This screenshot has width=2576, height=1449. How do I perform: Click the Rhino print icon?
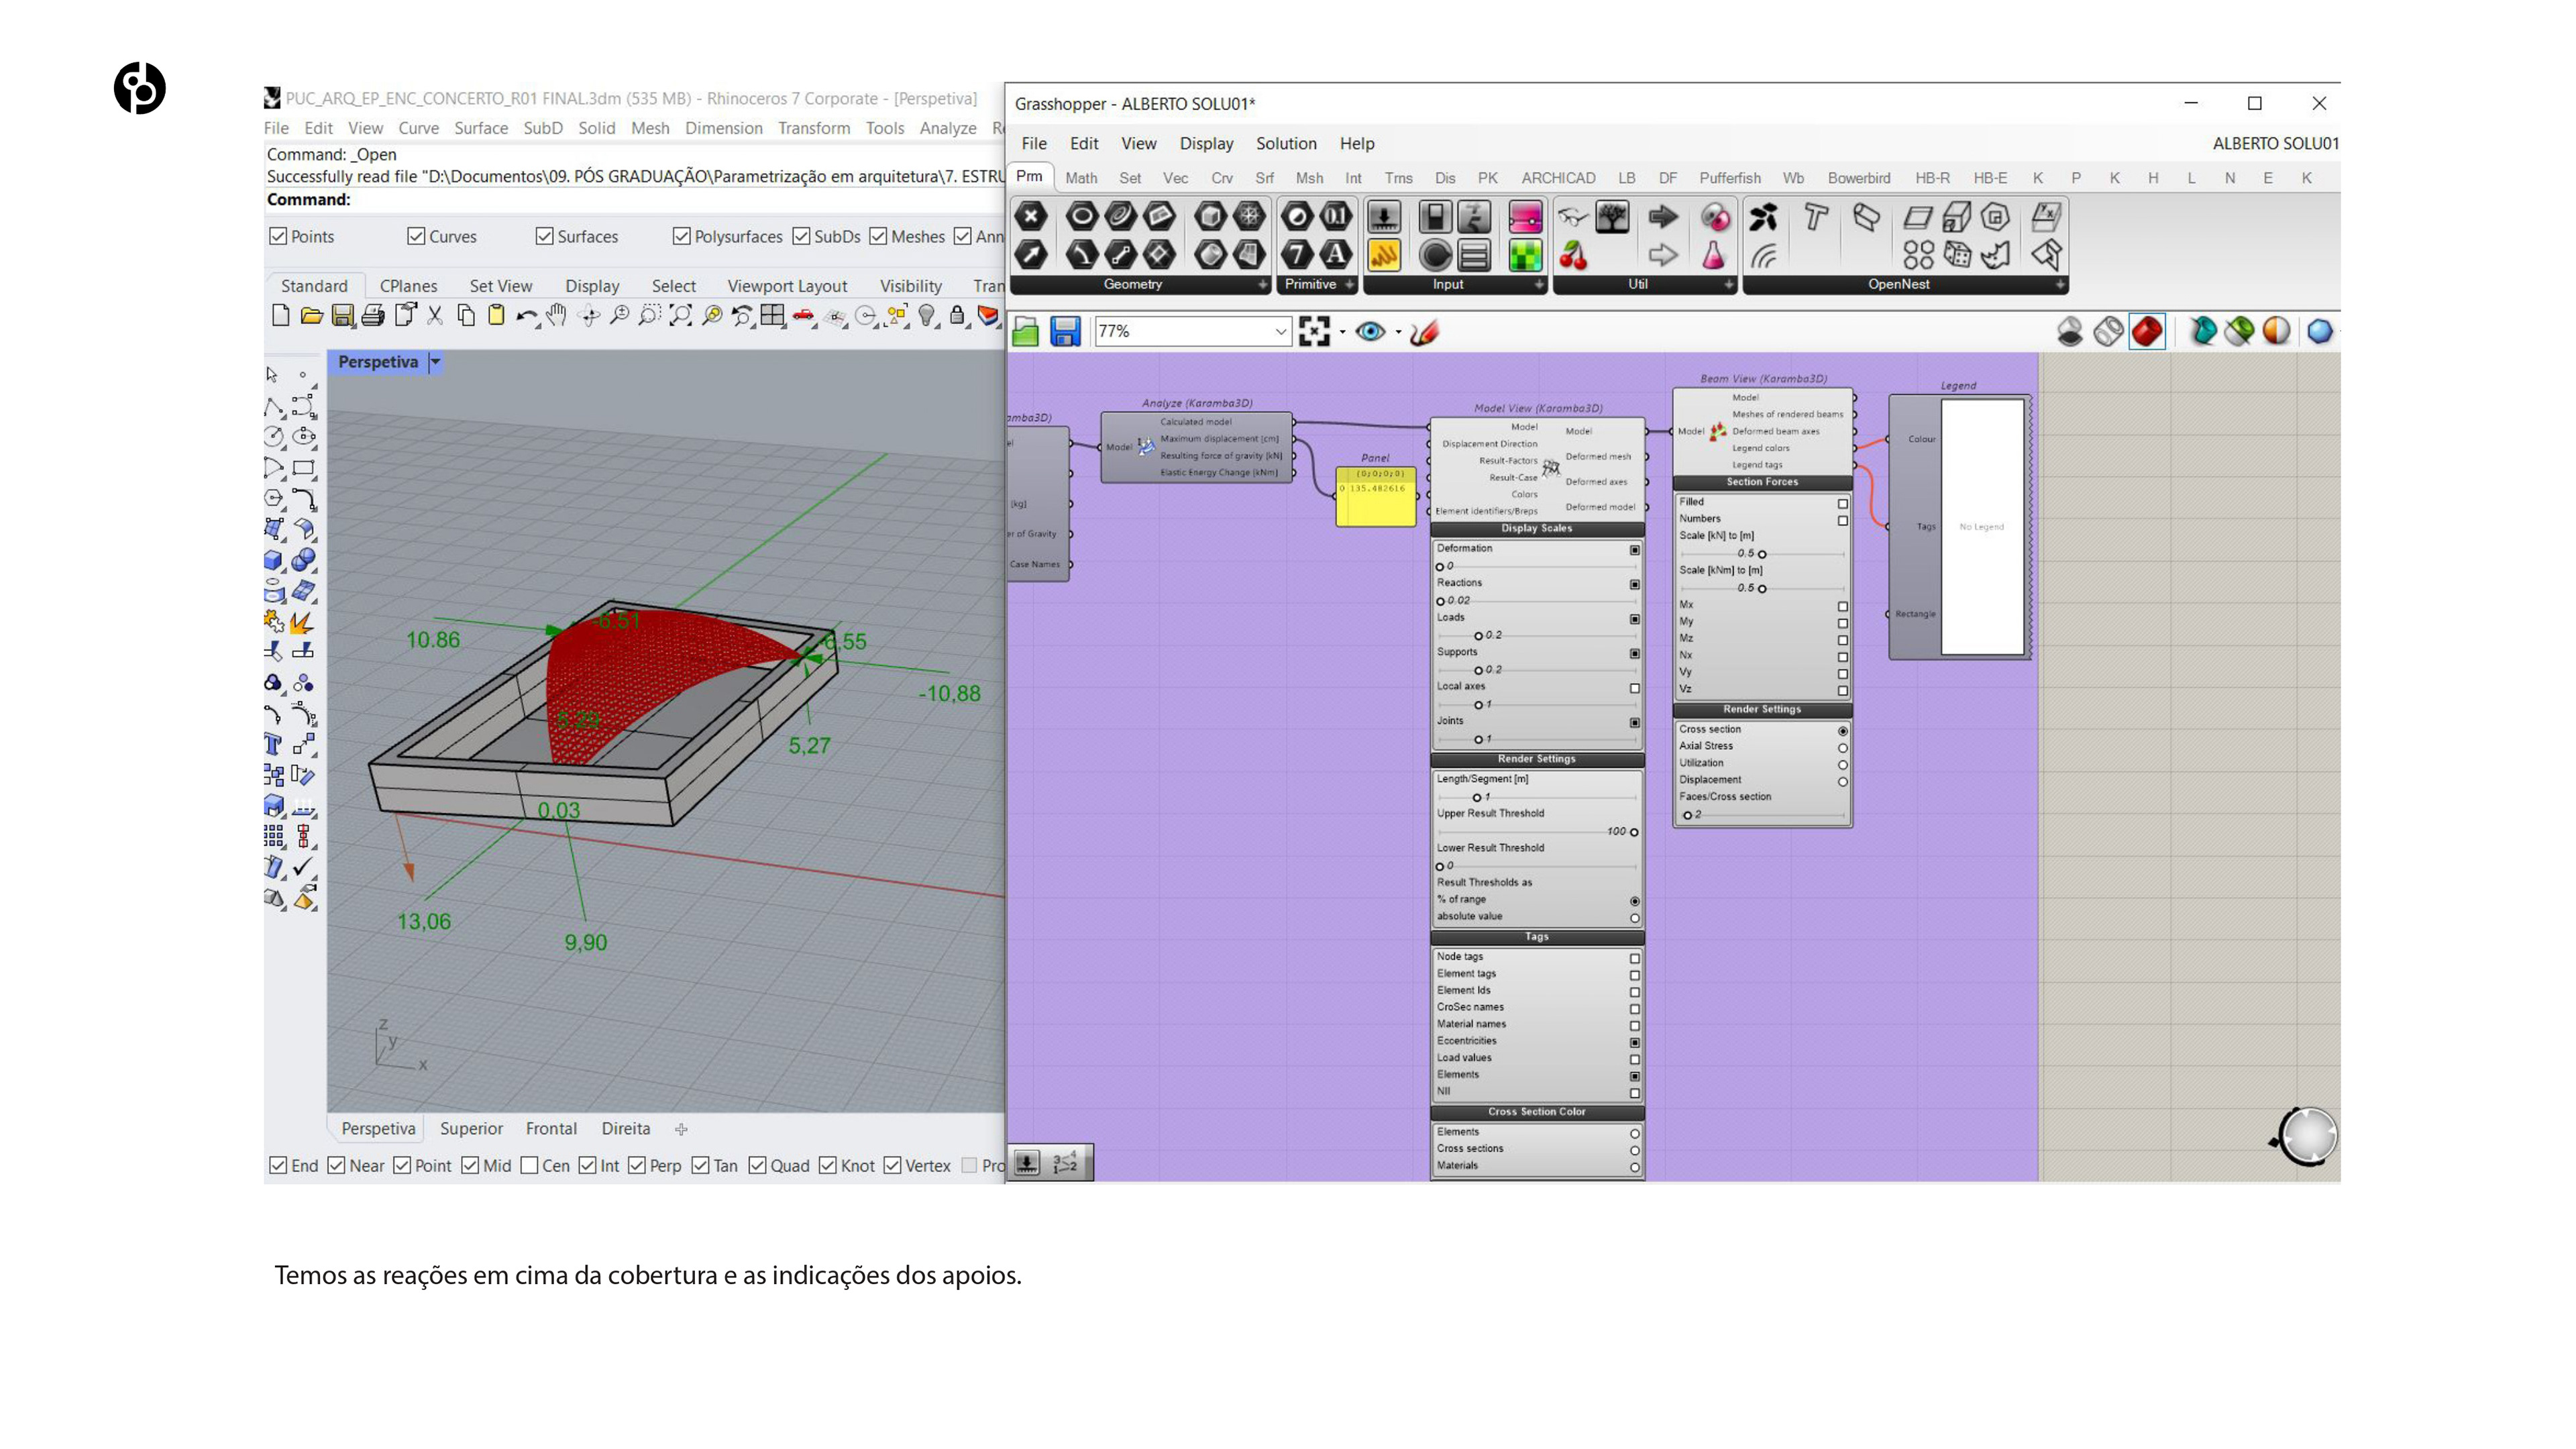click(x=373, y=316)
